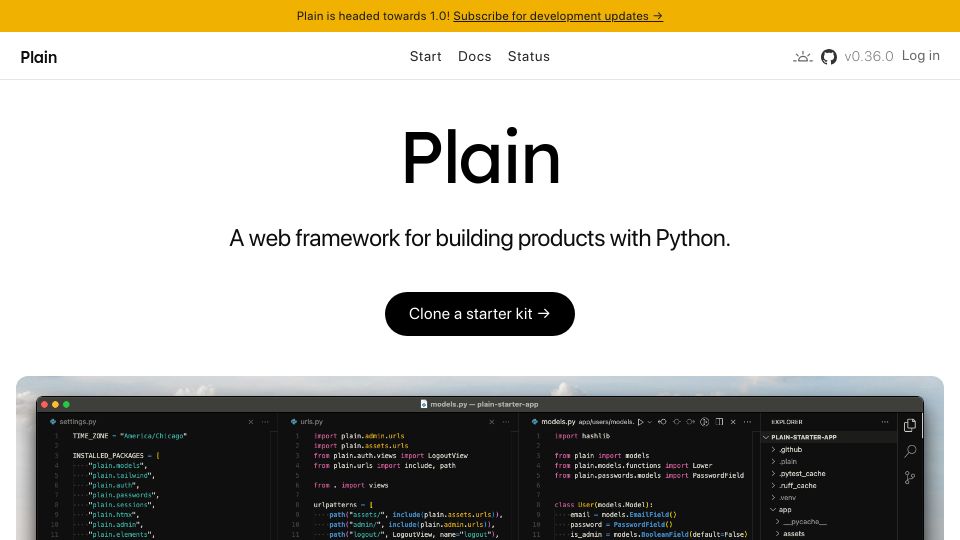Close the urls.py tab via its X

492,422
